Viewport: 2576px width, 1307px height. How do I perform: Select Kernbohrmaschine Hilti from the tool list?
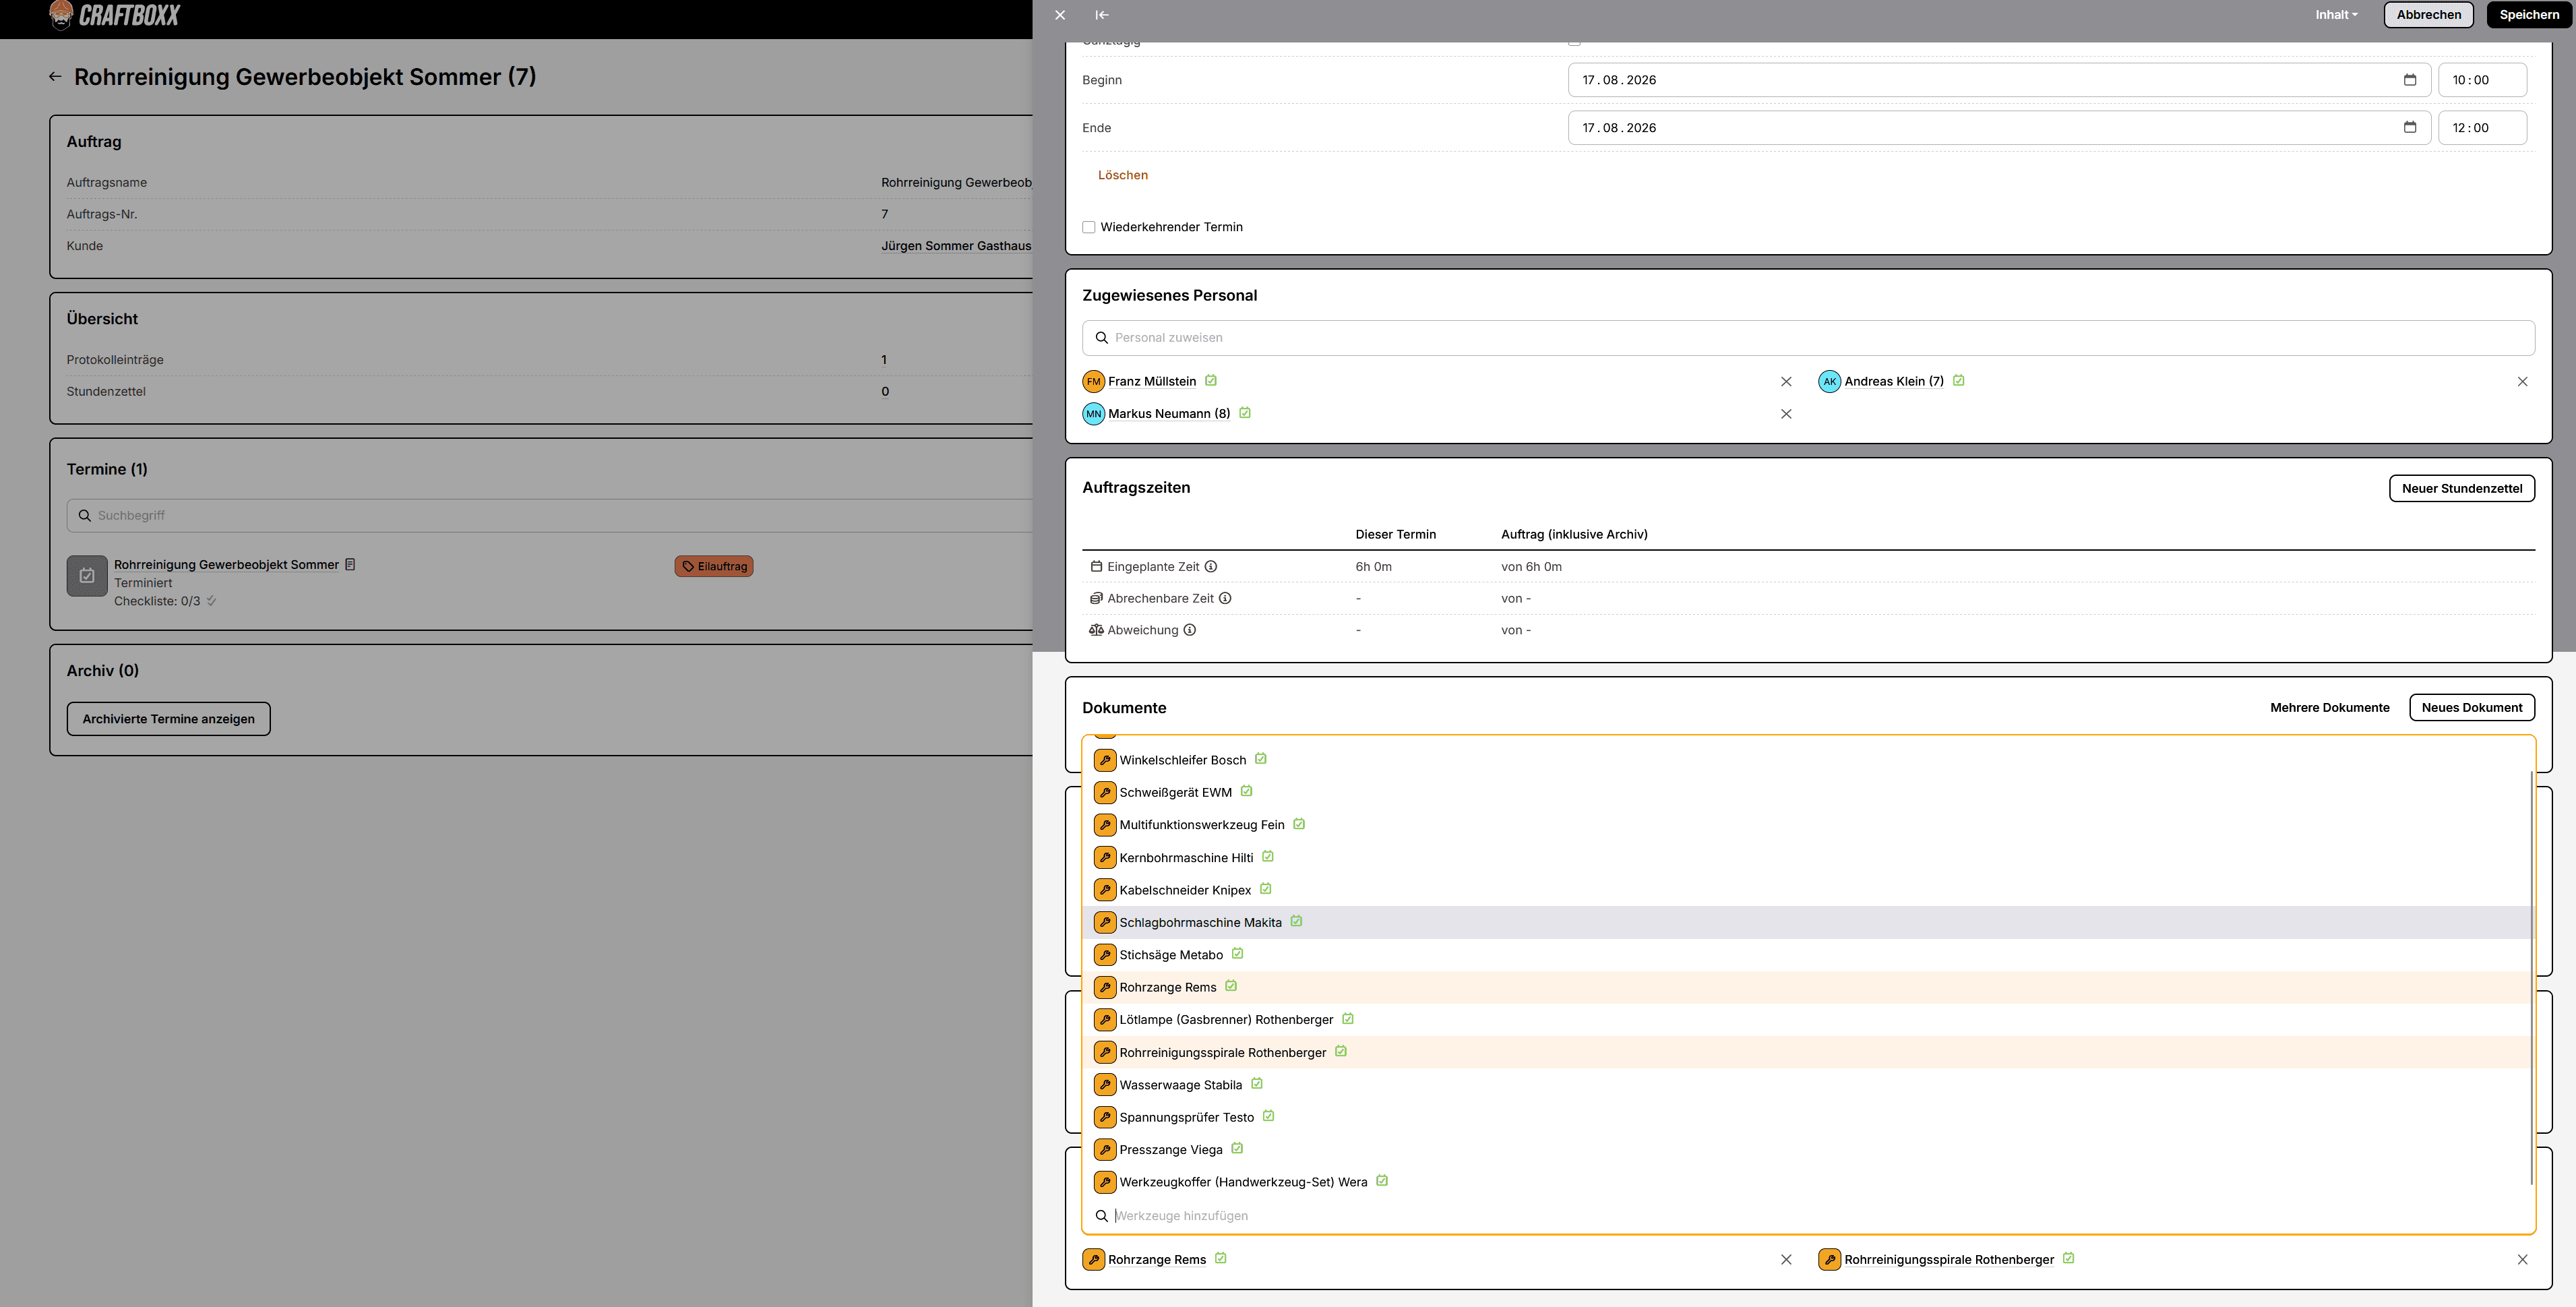pyautogui.click(x=1808, y=857)
